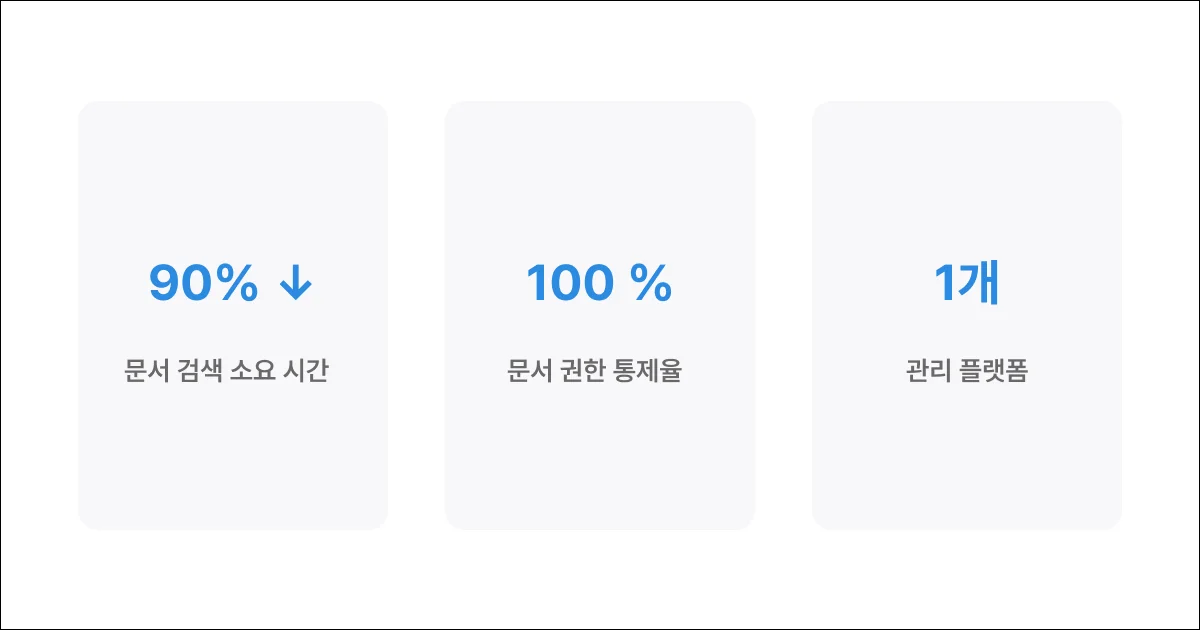Click the 개 character in 1개
Viewport: 1200px width, 630px height.
click(x=979, y=285)
